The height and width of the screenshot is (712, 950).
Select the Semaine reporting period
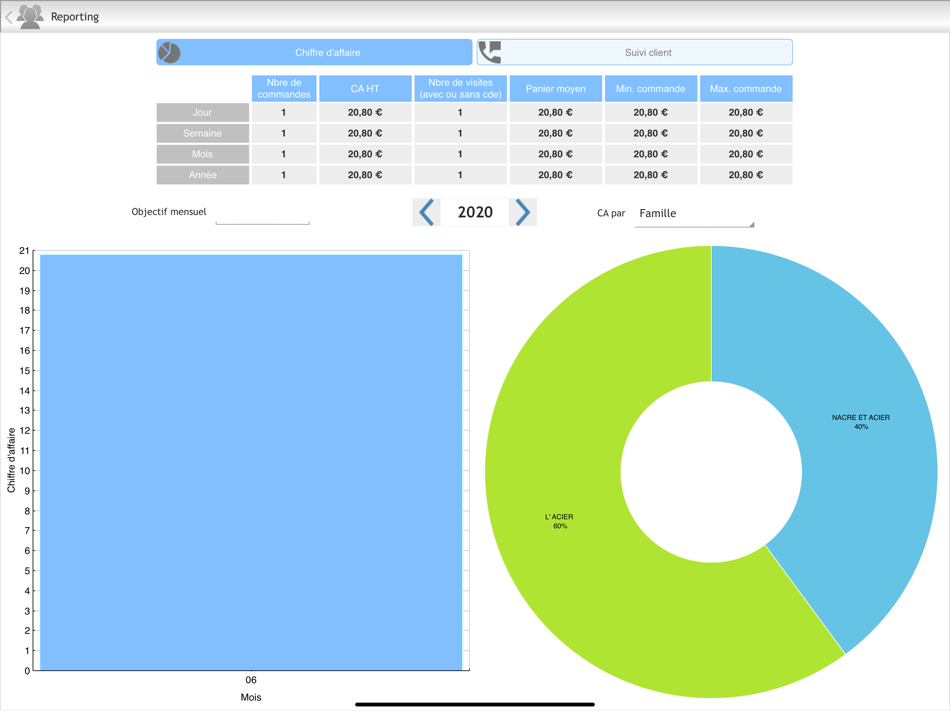pos(202,133)
